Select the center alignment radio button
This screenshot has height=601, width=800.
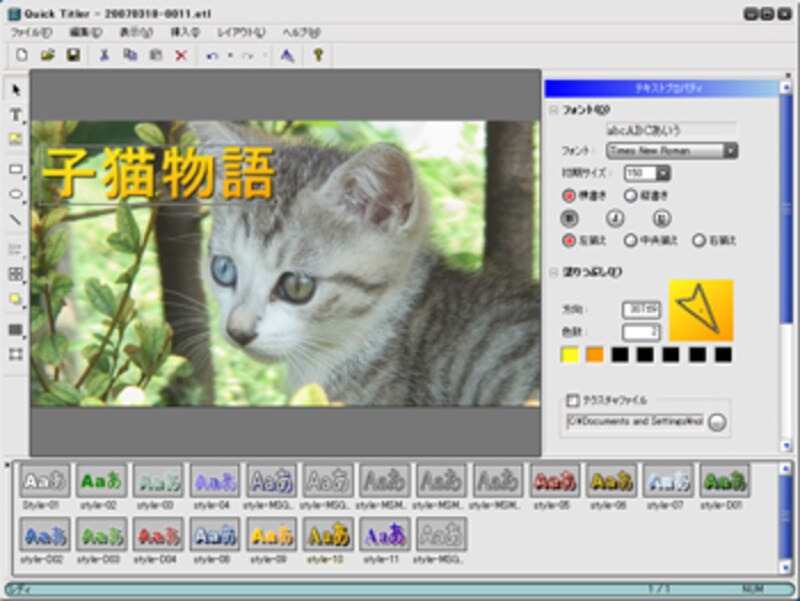(631, 240)
